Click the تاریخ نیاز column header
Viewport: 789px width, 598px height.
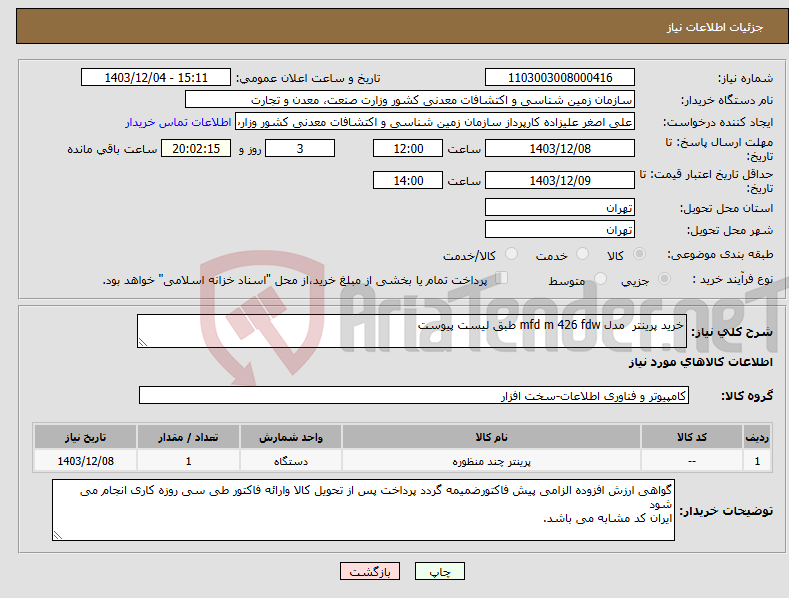click(86, 437)
